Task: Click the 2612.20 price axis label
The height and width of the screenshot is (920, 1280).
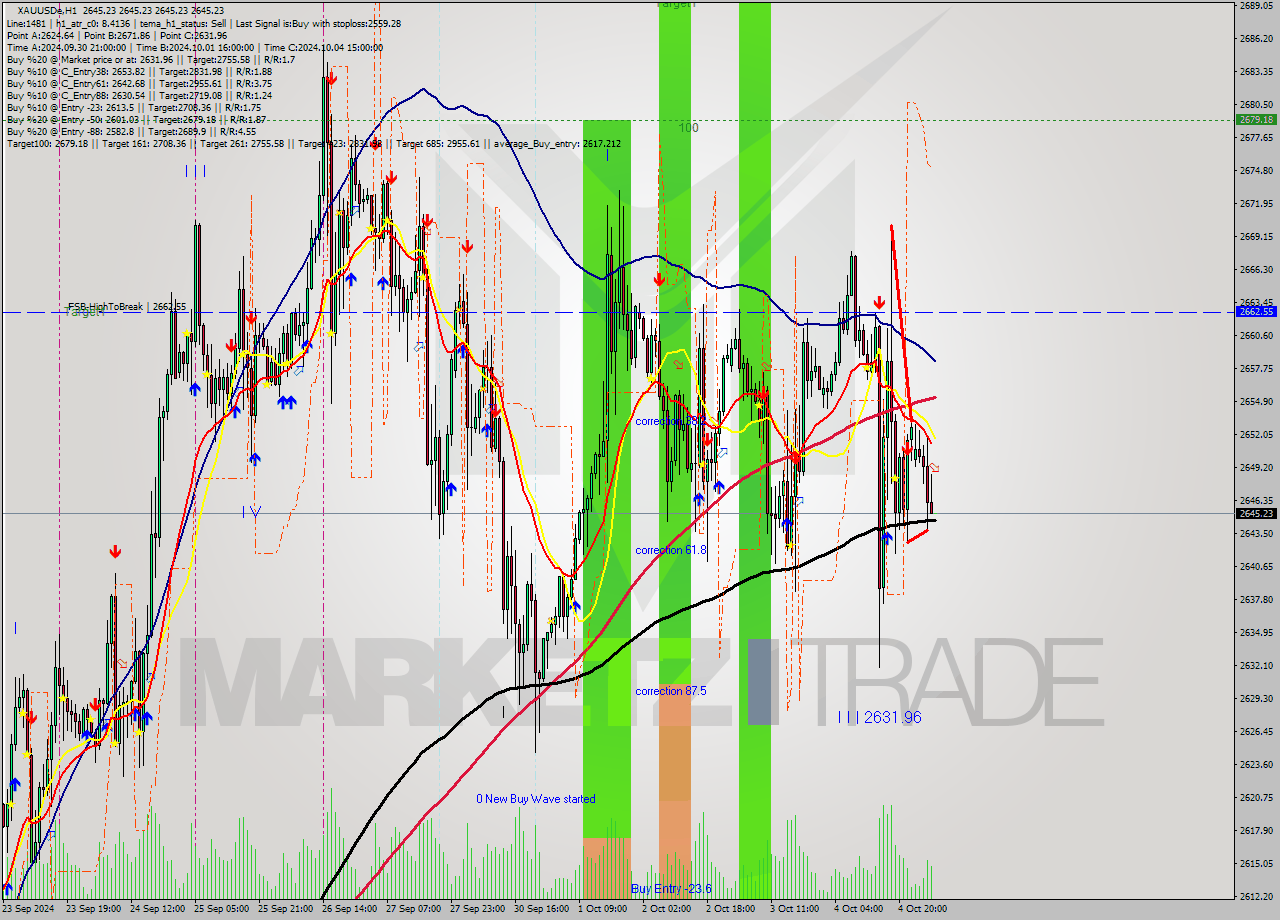Action: point(1256,897)
